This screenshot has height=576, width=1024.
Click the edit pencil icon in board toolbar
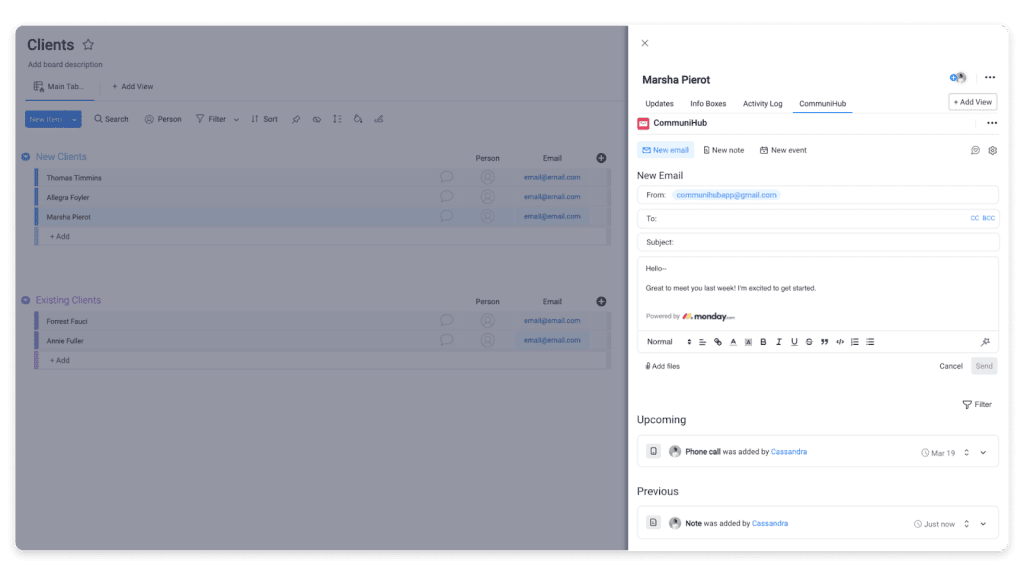pos(379,119)
